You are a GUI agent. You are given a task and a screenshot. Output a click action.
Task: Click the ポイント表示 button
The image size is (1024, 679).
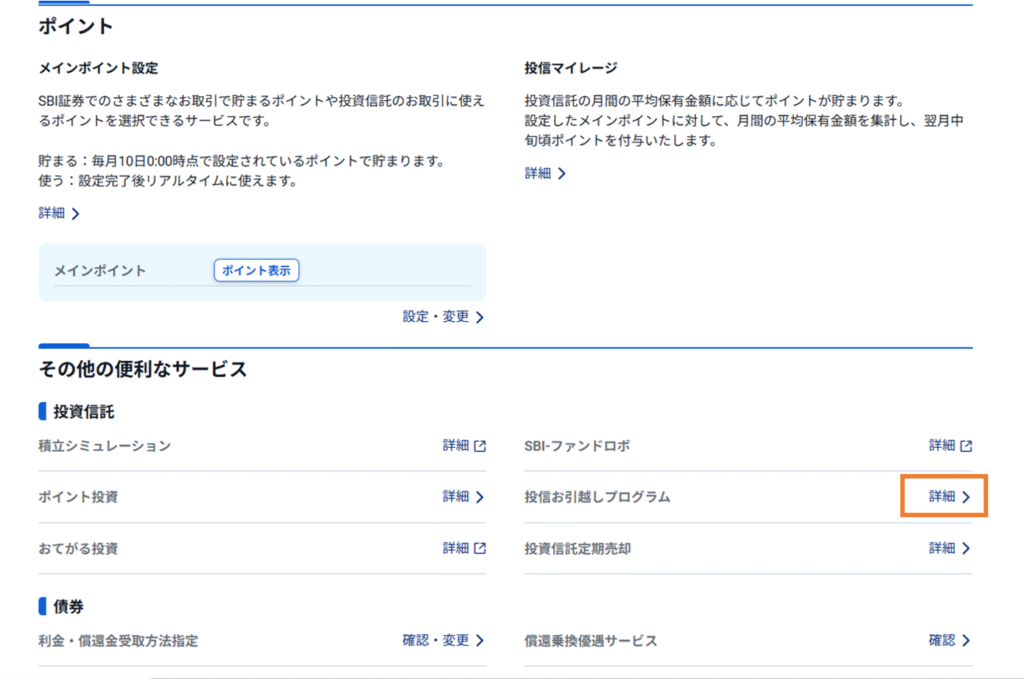tap(256, 270)
